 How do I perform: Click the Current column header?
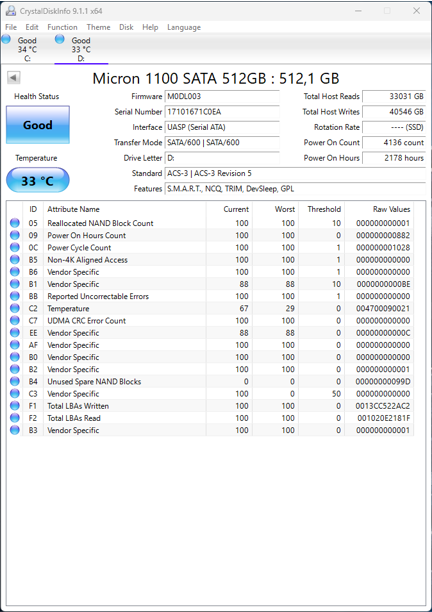click(229, 209)
